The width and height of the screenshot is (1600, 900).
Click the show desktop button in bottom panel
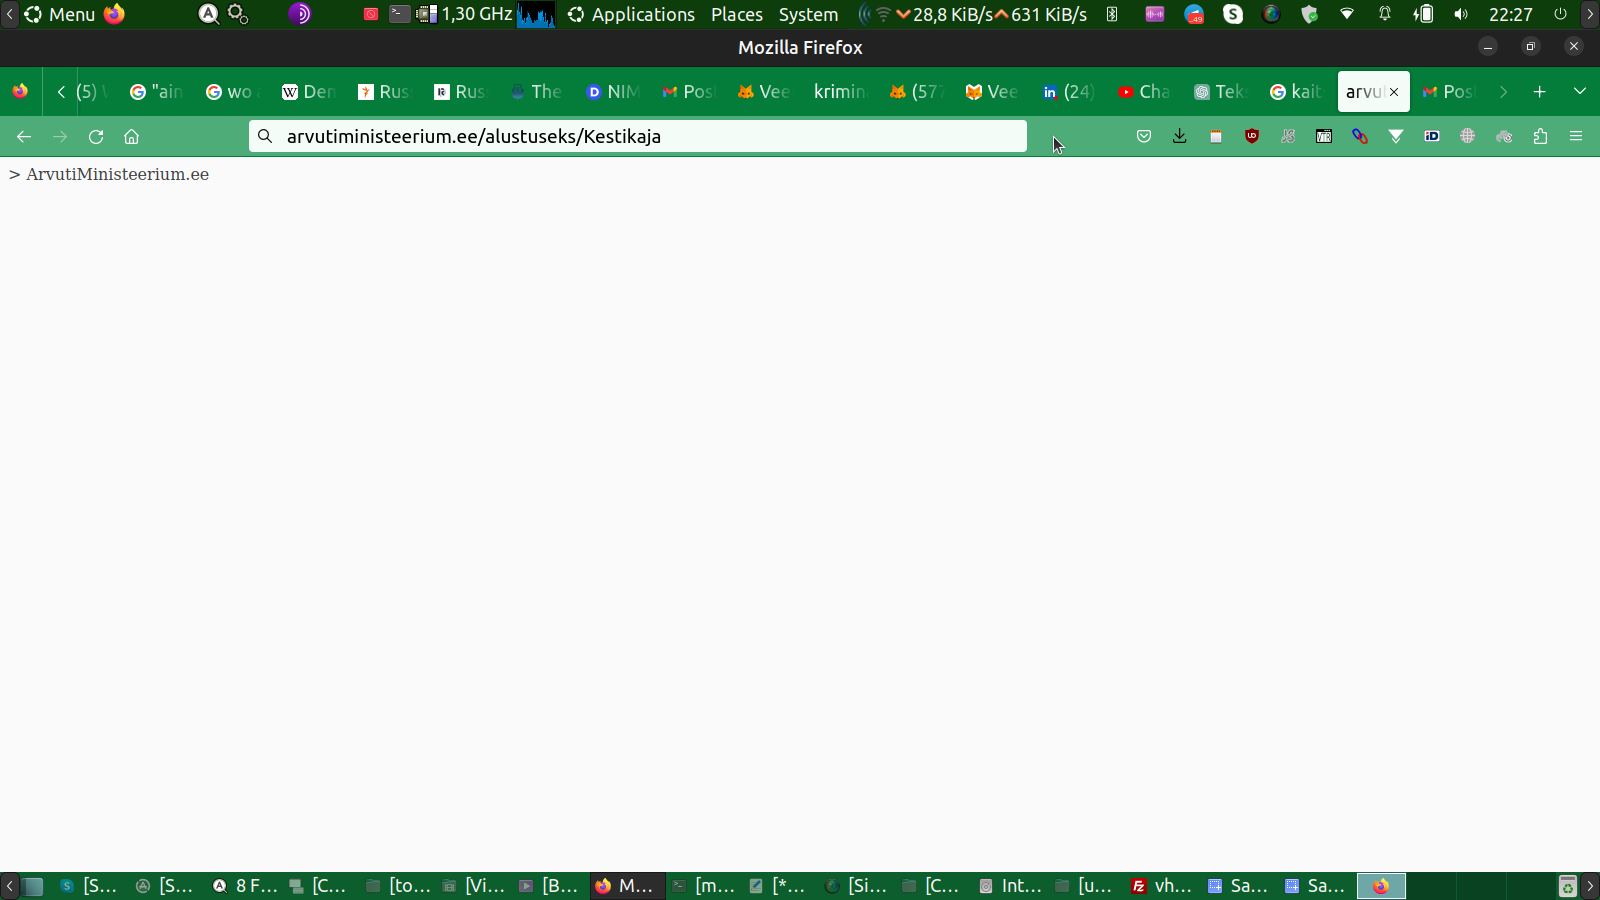click(x=33, y=886)
